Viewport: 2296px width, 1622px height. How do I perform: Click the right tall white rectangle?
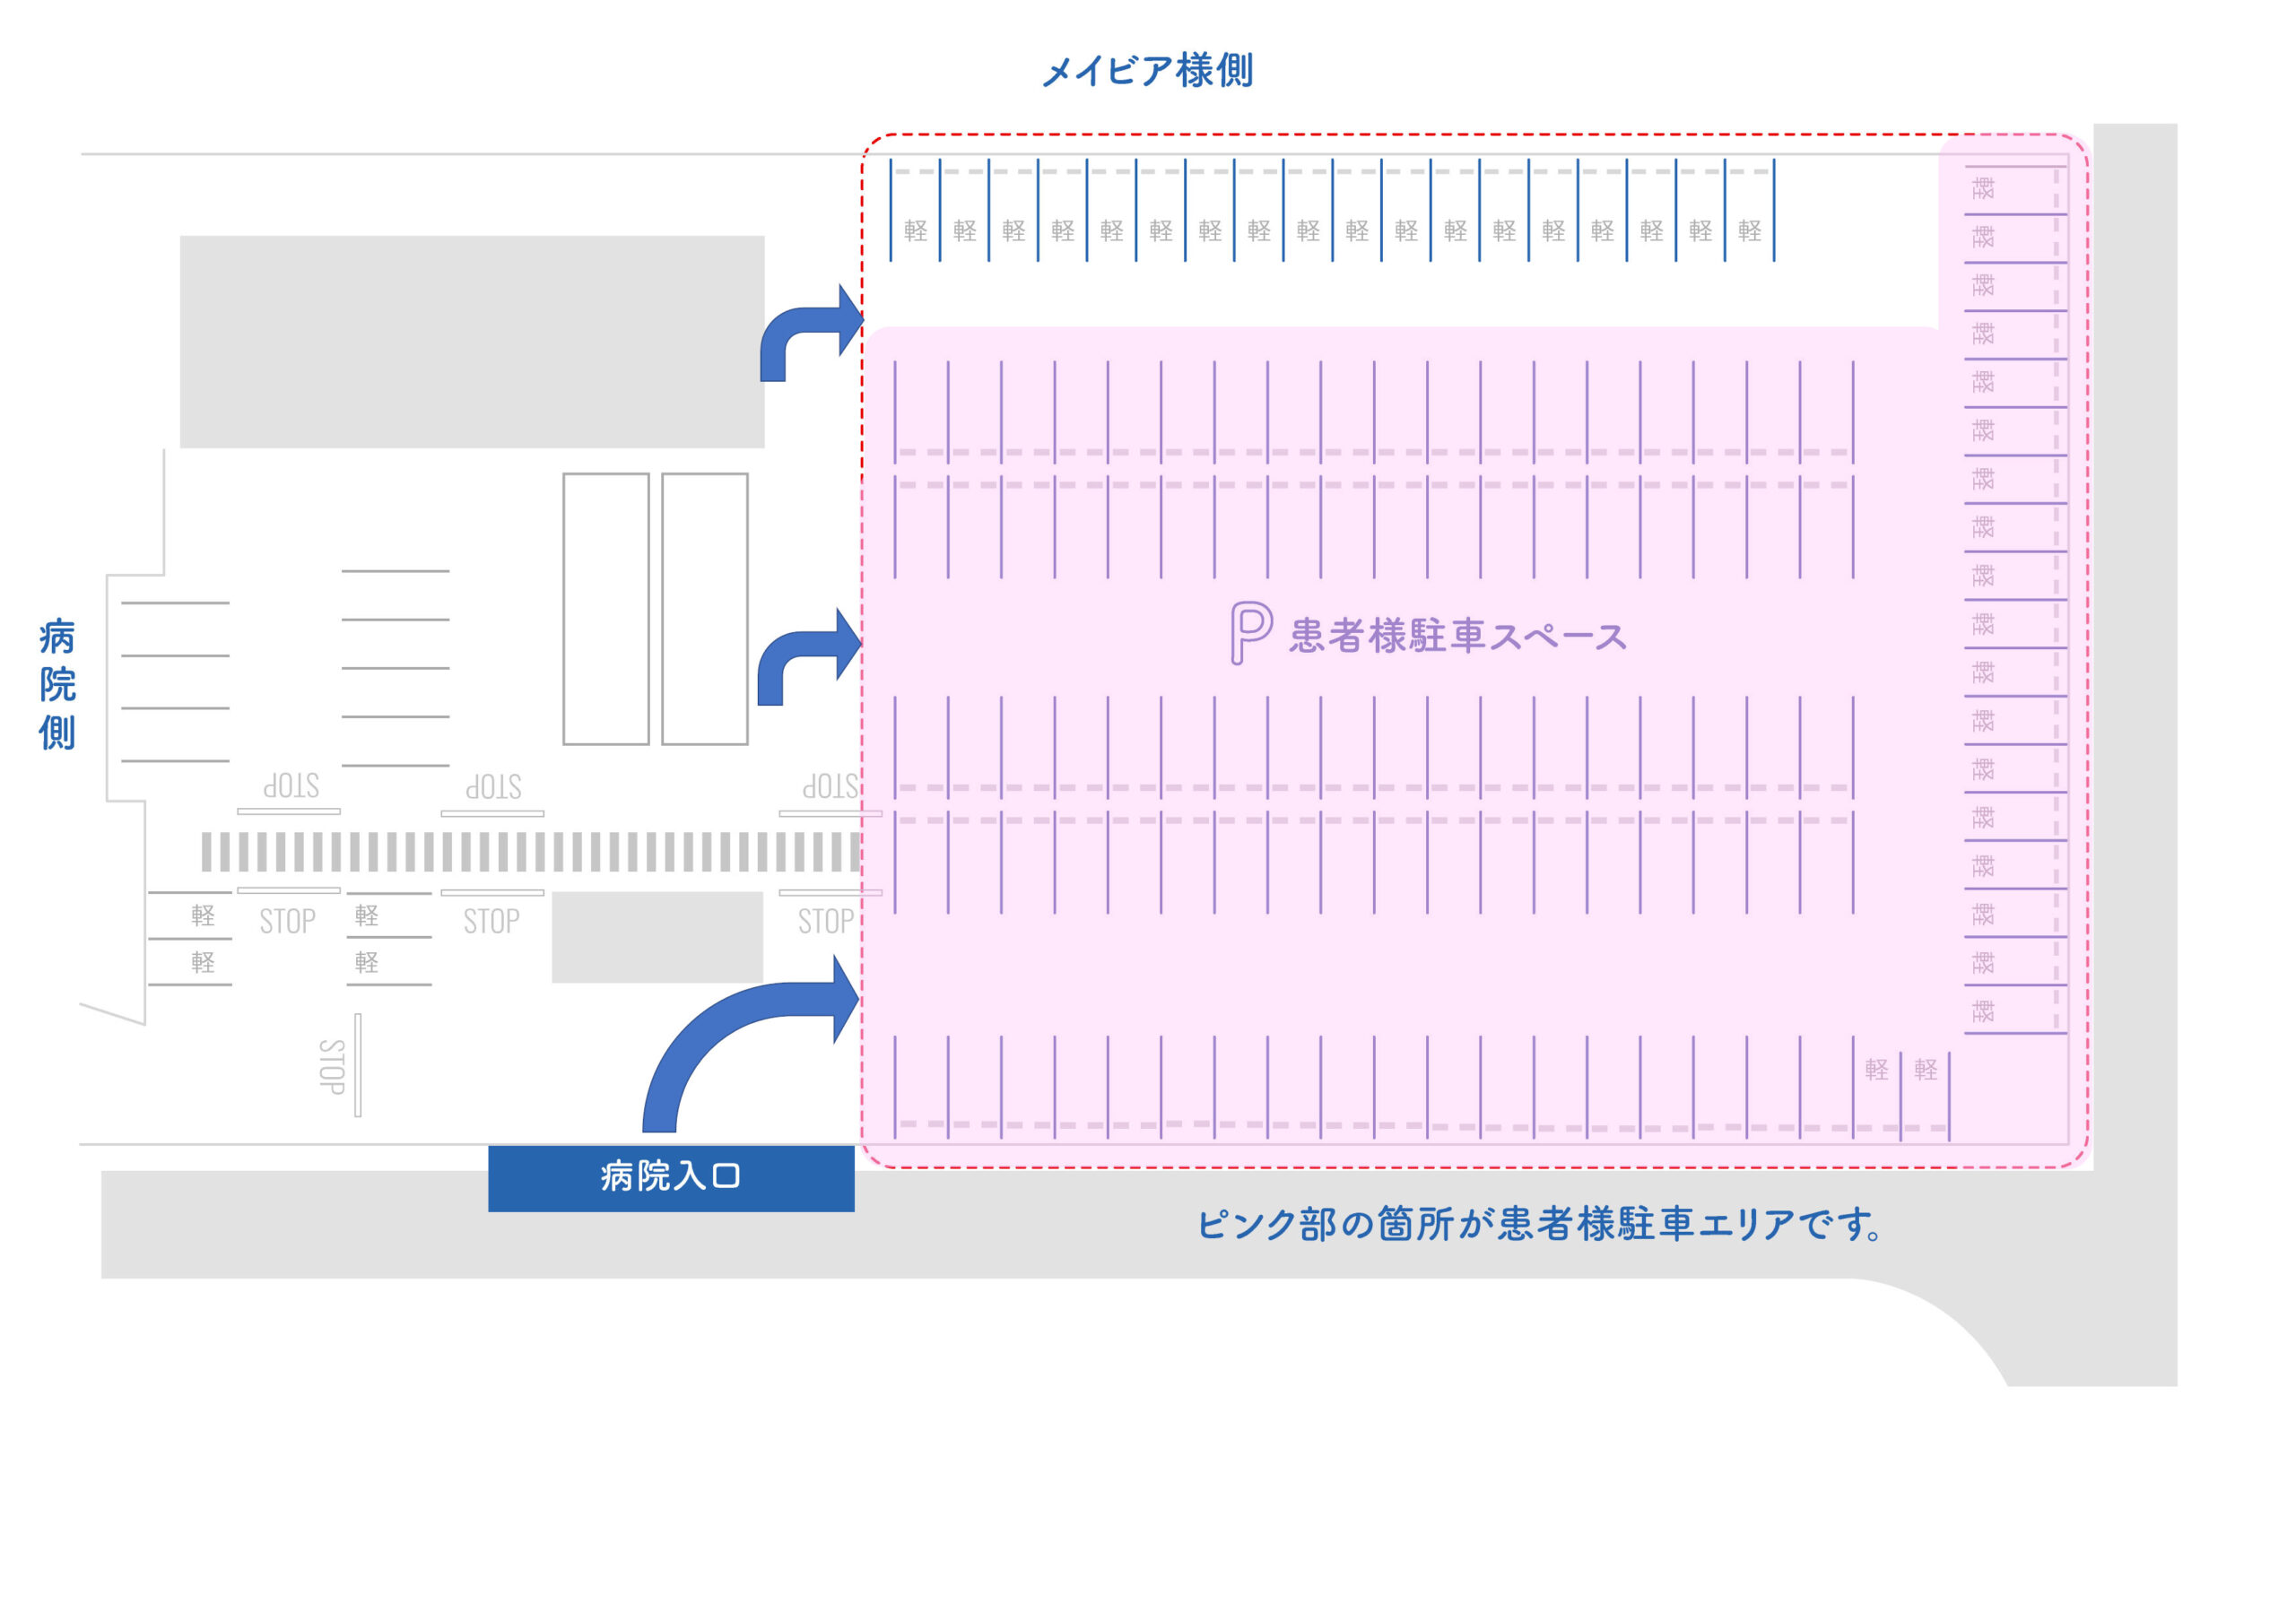[x=704, y=609]
